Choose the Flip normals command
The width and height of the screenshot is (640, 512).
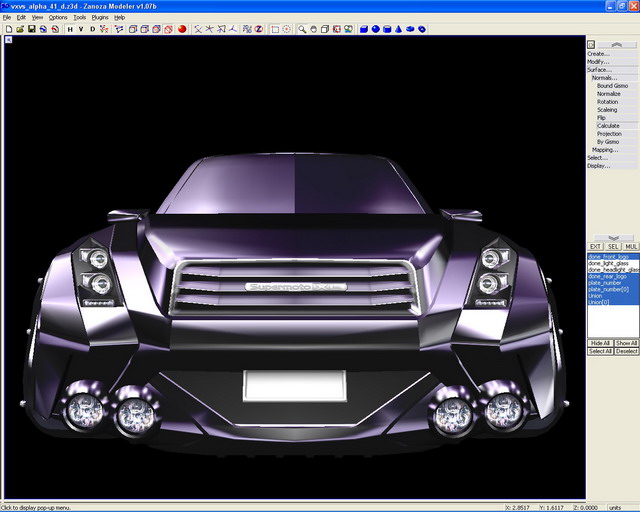click(x=617, y=118)
